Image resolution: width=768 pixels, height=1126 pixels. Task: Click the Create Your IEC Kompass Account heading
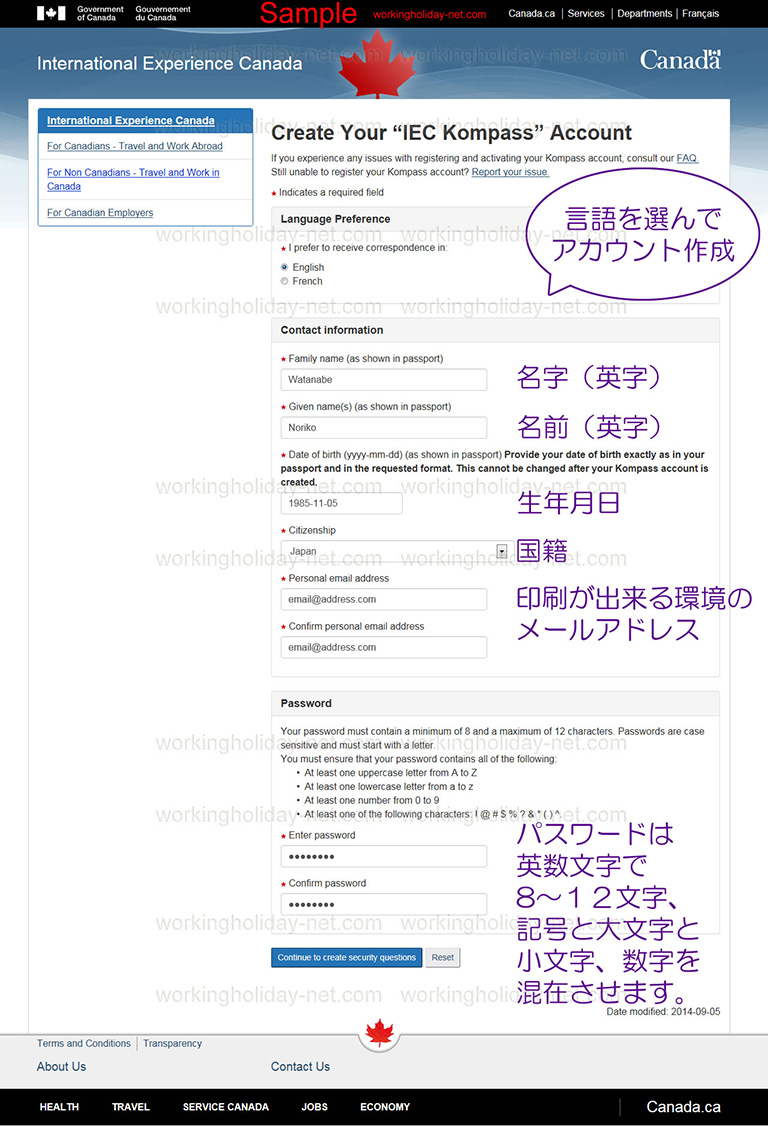coord(451,133)
